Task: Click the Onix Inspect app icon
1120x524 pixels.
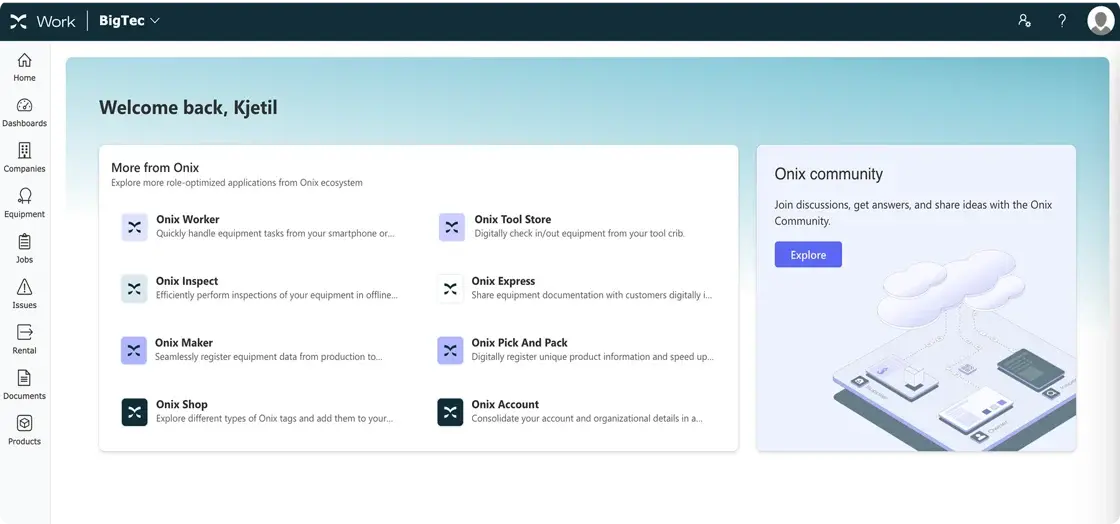Action: (134, 288)
